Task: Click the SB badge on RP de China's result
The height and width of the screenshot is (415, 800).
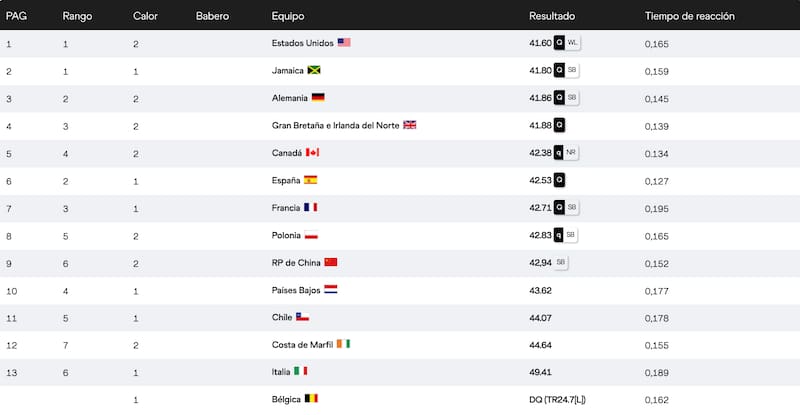Action: click(x=561, y=262)
